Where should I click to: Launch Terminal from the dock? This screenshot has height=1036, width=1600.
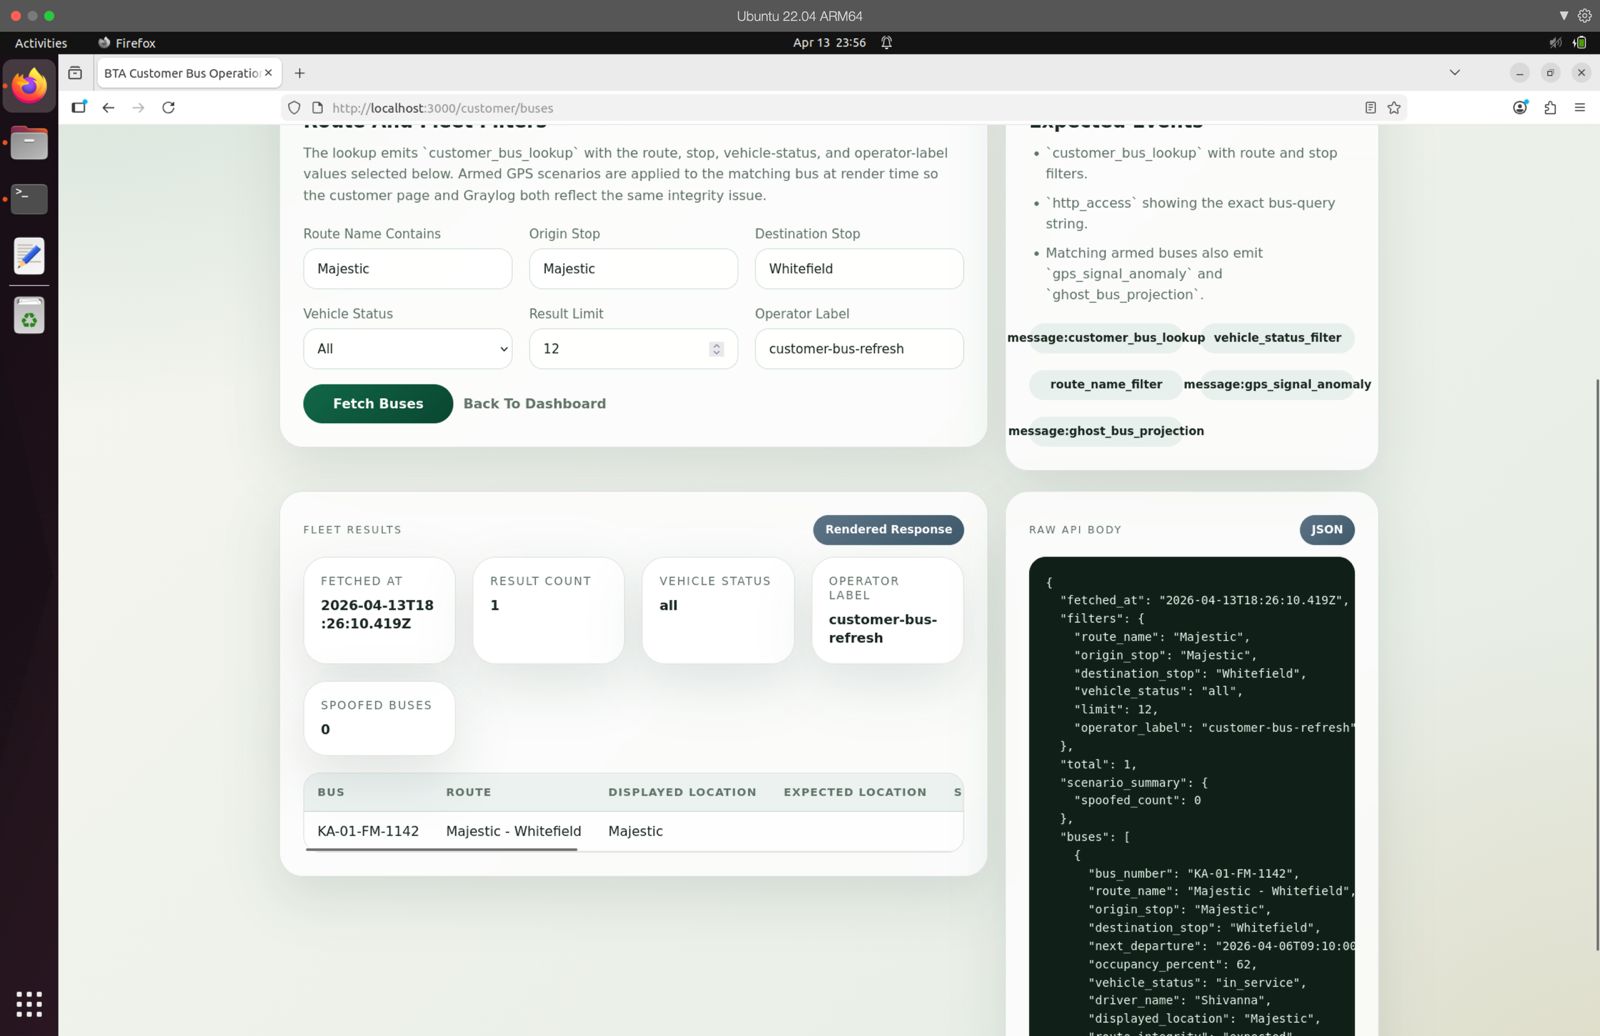[29, 198]
